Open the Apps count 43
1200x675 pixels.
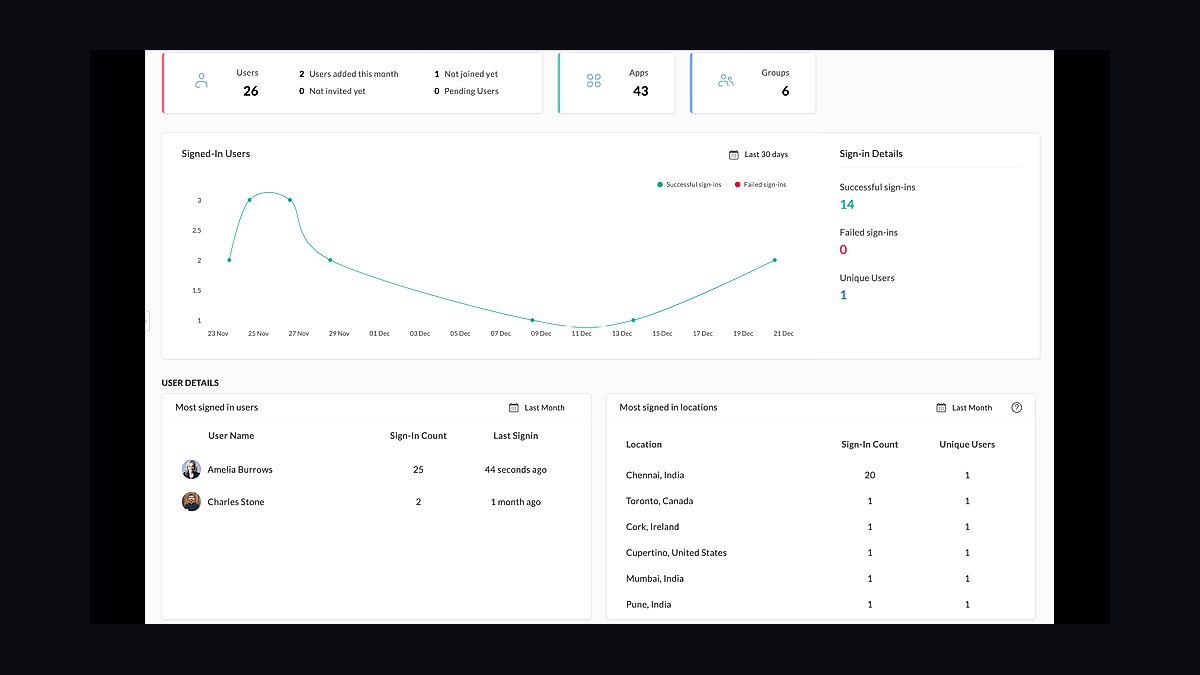tap(641, 91)
